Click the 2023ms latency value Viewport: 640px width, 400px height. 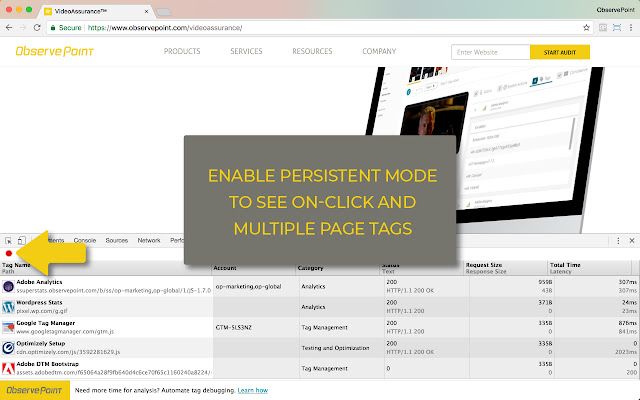click(626, 352)
